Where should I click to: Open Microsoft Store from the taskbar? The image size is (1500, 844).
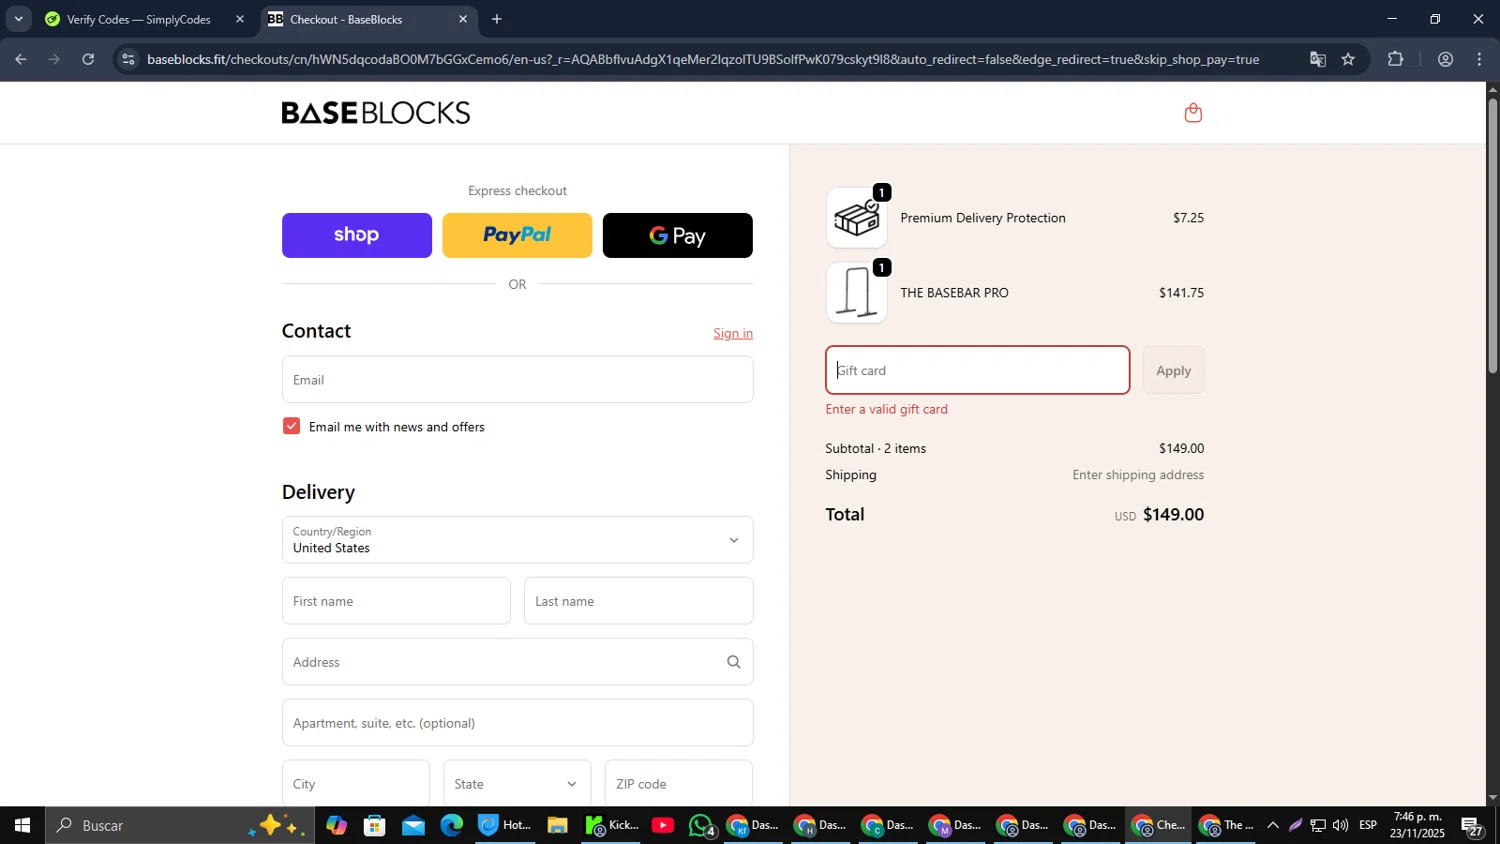(375, 825)
